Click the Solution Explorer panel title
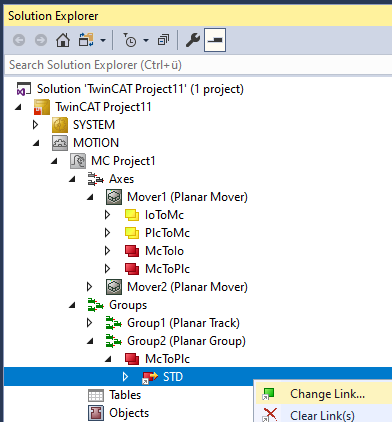The height and width of the screenshot is (422, 392). [x=53, y=16]
